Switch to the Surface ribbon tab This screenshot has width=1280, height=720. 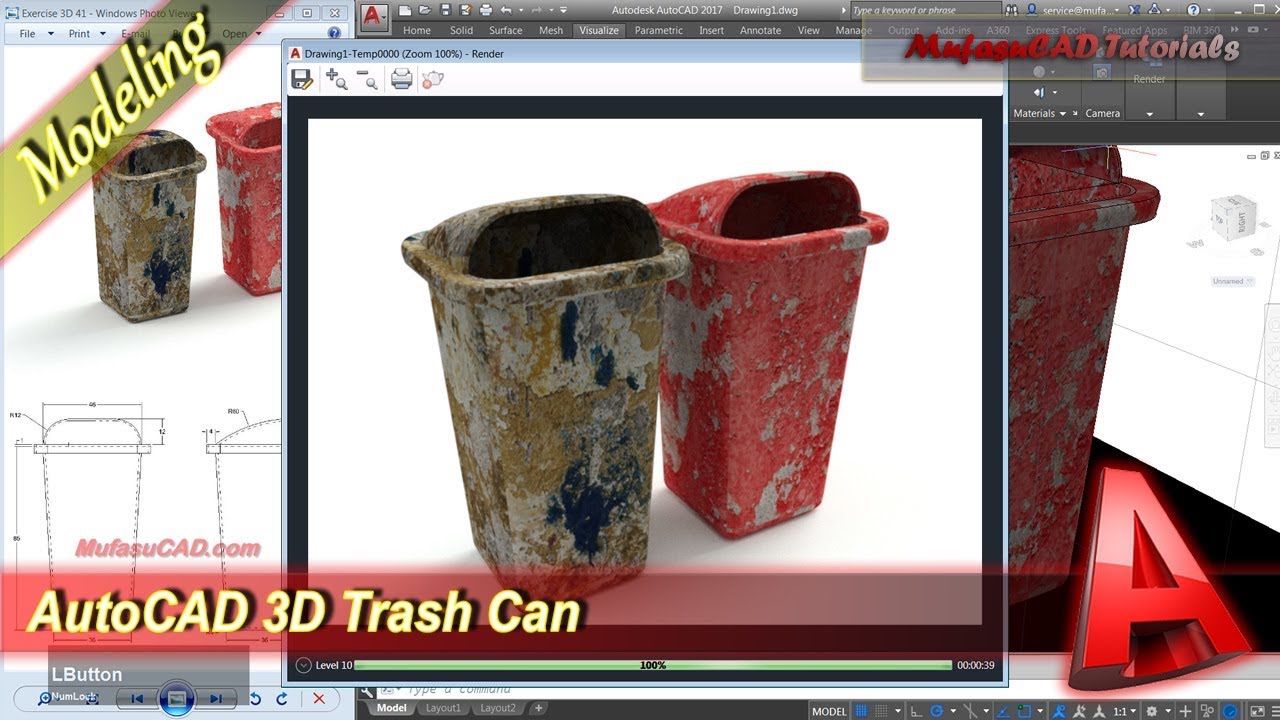[505, 30]
